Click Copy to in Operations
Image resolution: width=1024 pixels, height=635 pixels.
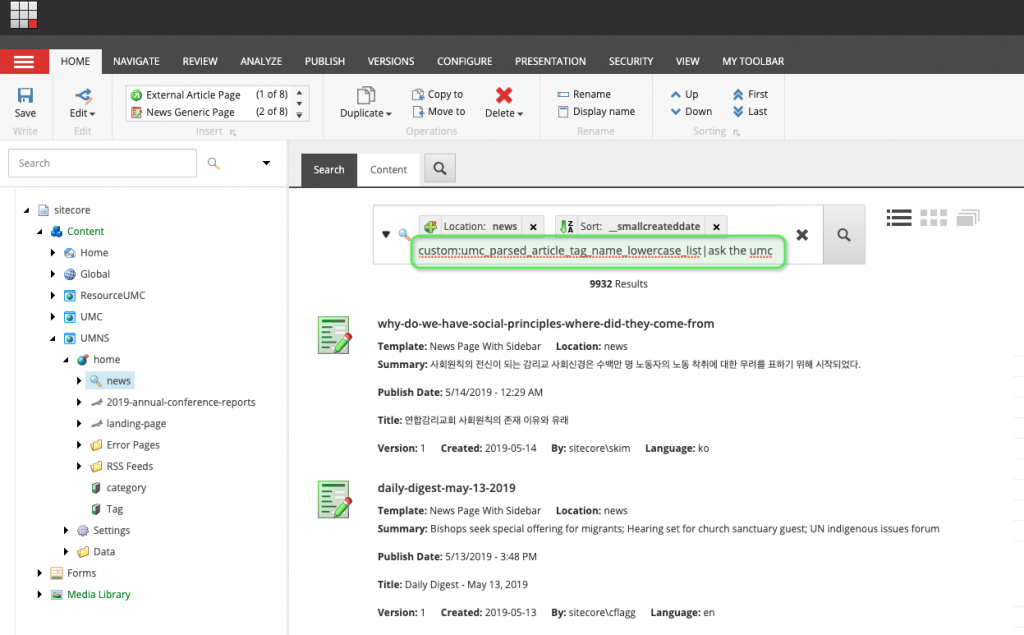pos(438,94)
